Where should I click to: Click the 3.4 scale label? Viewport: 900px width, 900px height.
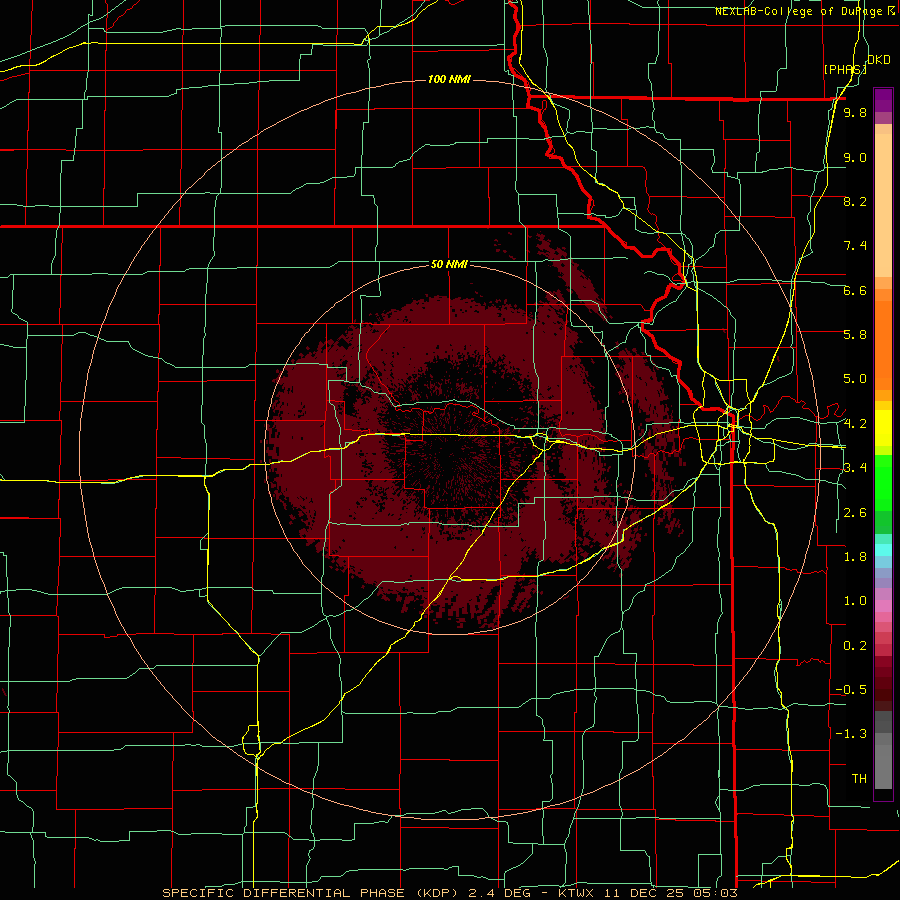pyautogui.click(x=855, y=468)
